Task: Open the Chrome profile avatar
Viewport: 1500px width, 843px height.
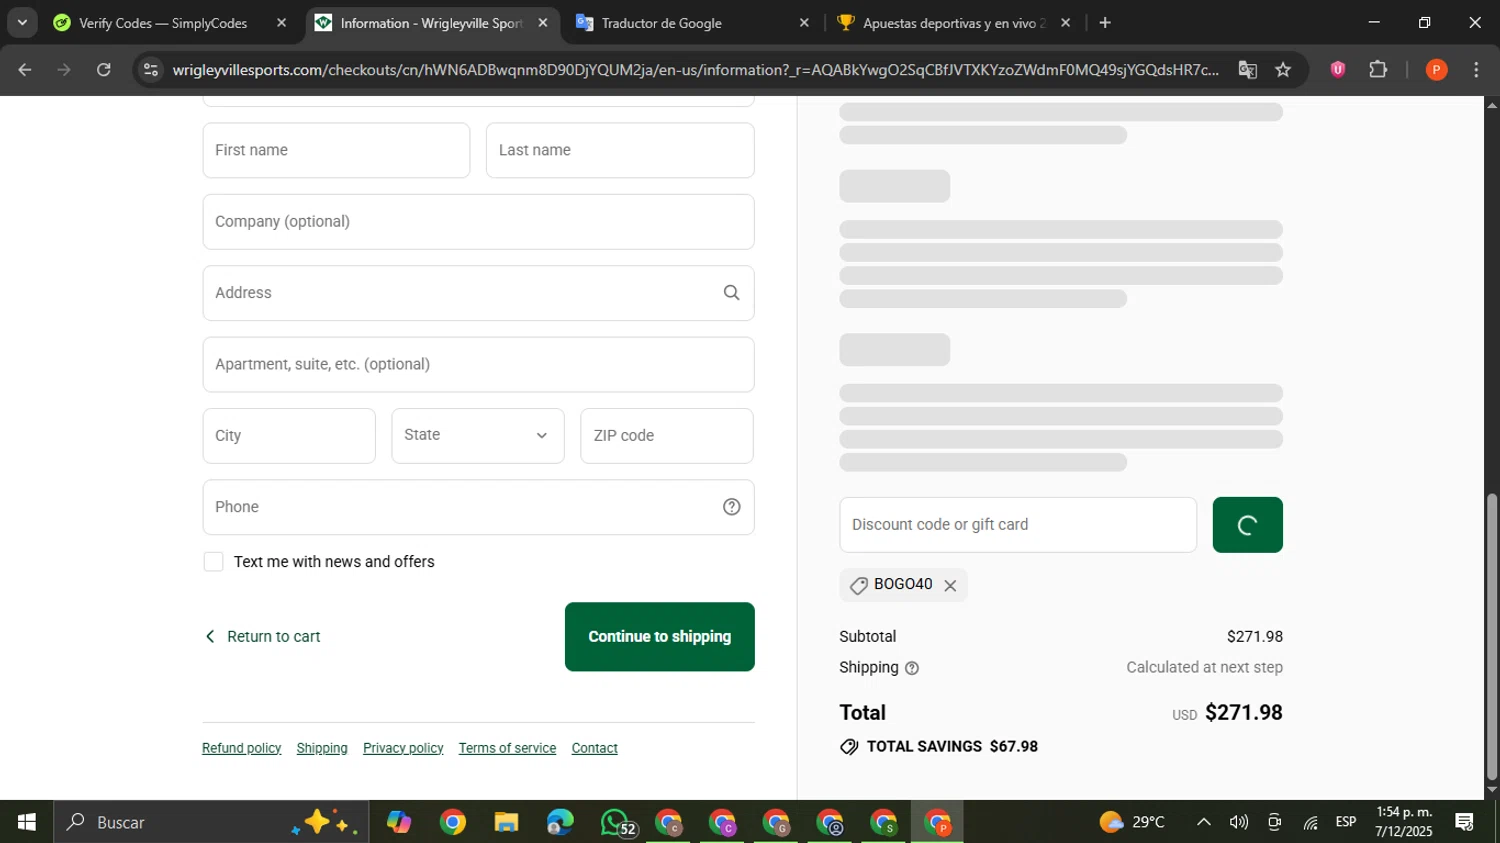Action: 1436,69
